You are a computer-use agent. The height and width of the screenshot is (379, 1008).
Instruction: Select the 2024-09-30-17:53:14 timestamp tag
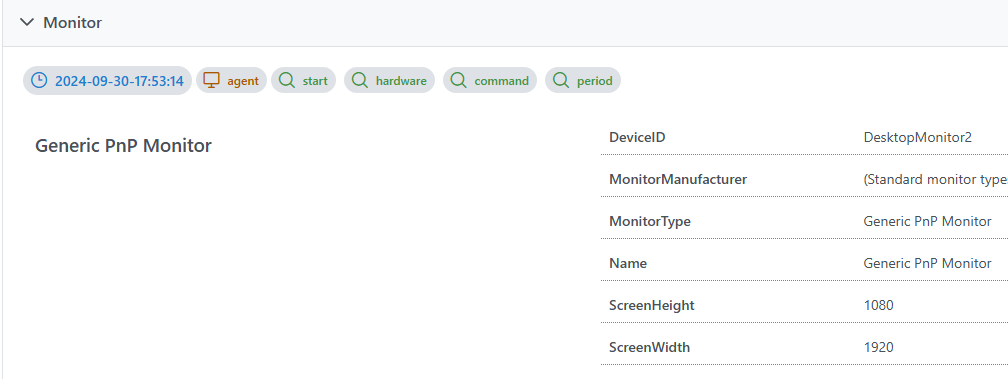coord(107,80)
